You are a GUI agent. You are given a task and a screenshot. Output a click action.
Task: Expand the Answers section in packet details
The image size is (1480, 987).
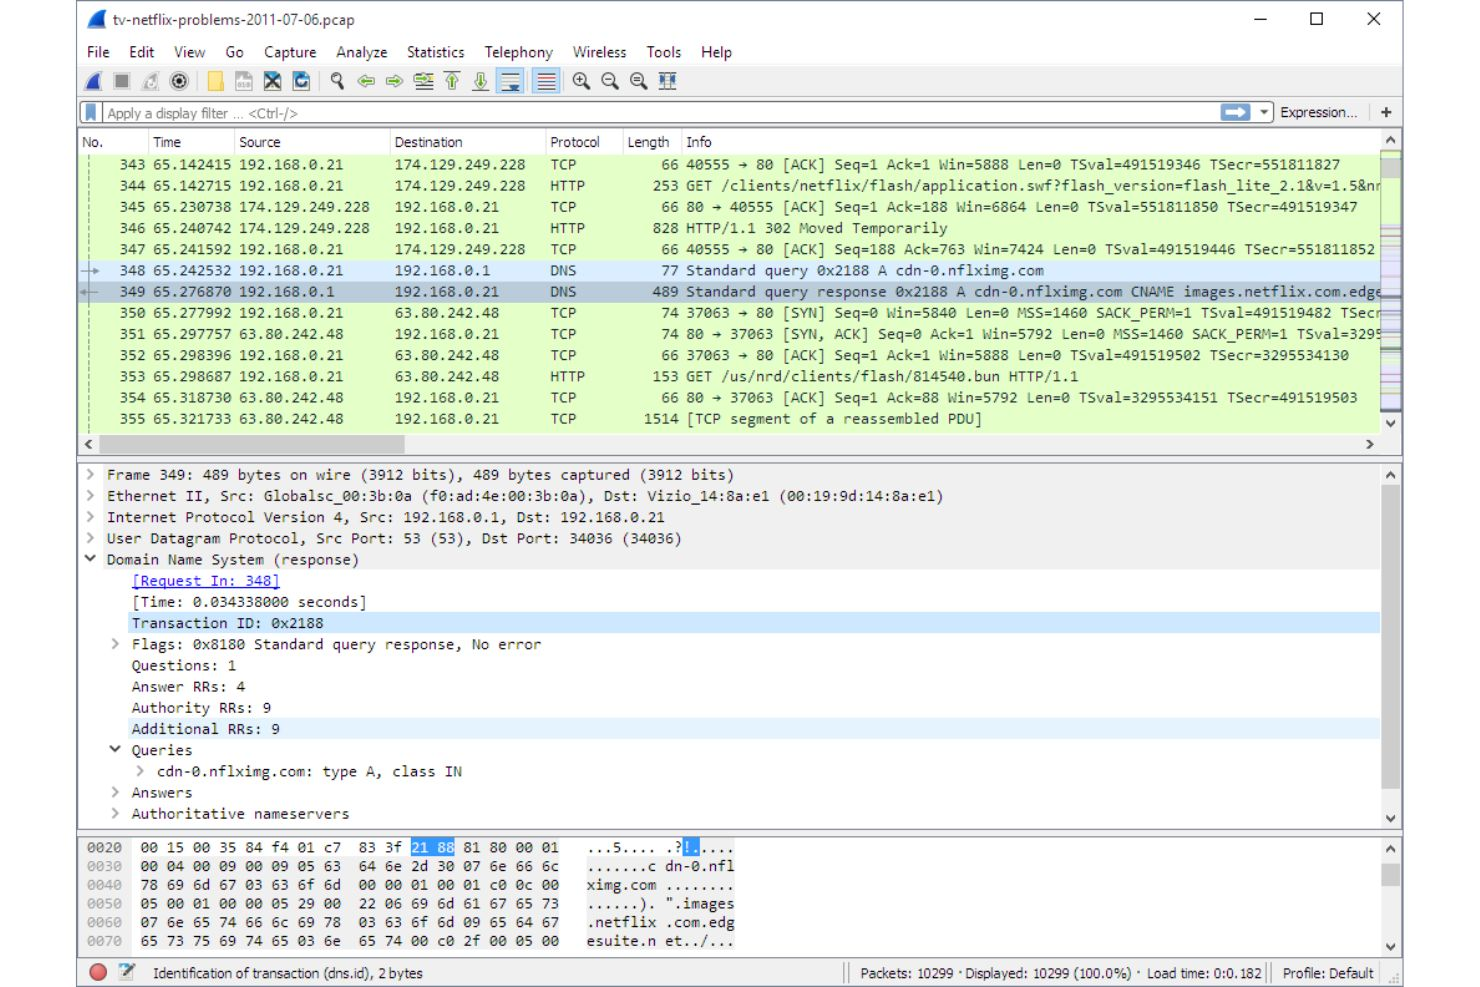coord(116,792)
